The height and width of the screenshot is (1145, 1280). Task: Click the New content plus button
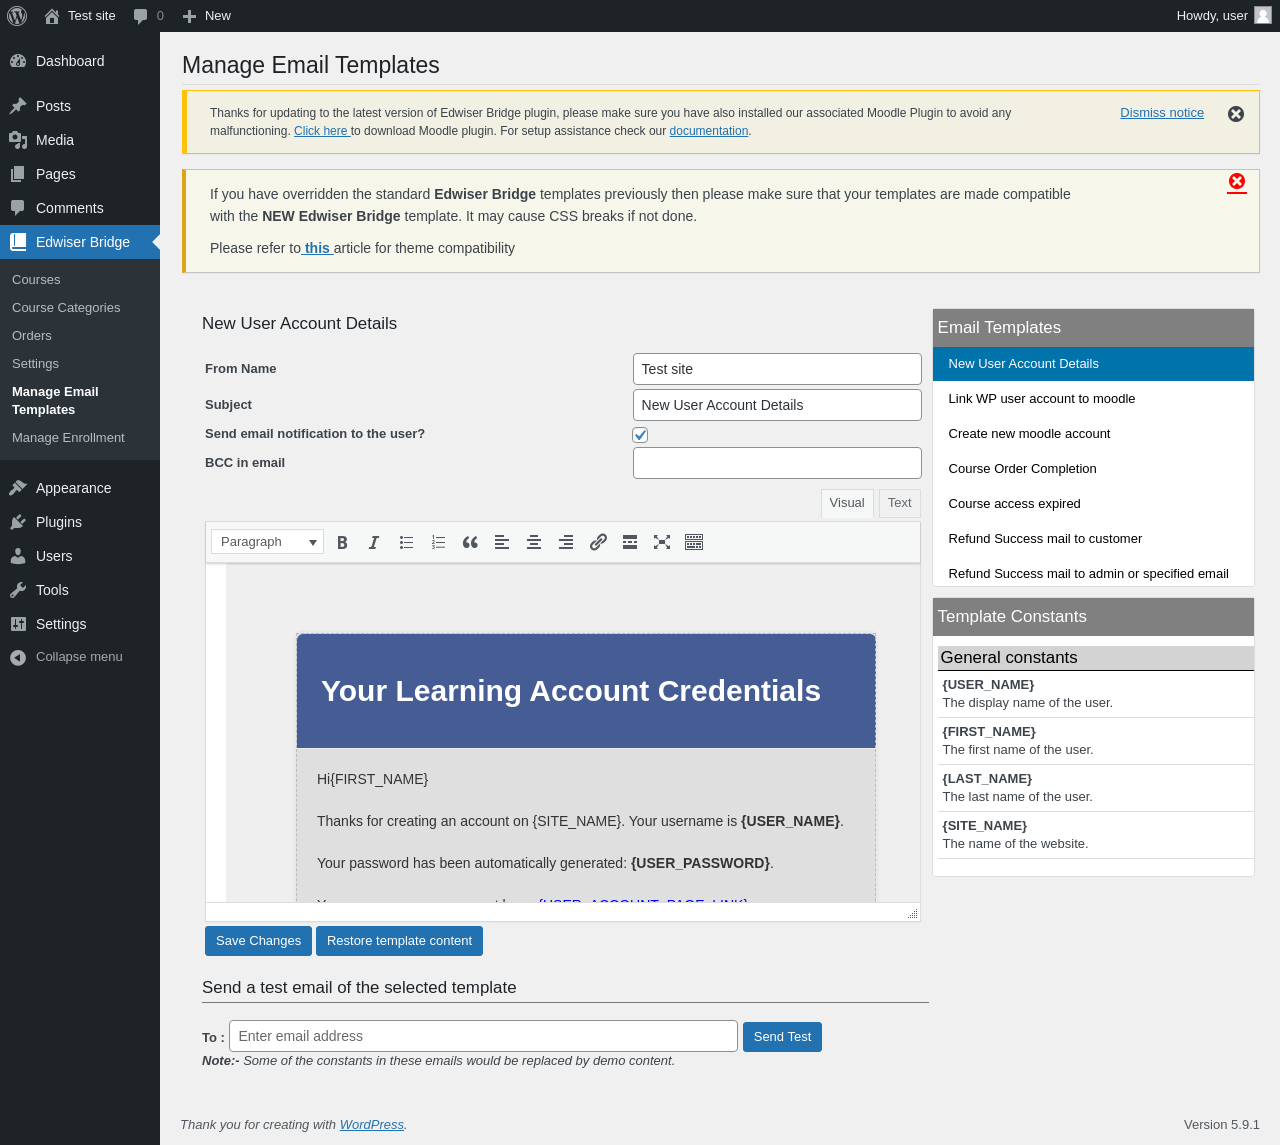(206, 16)
